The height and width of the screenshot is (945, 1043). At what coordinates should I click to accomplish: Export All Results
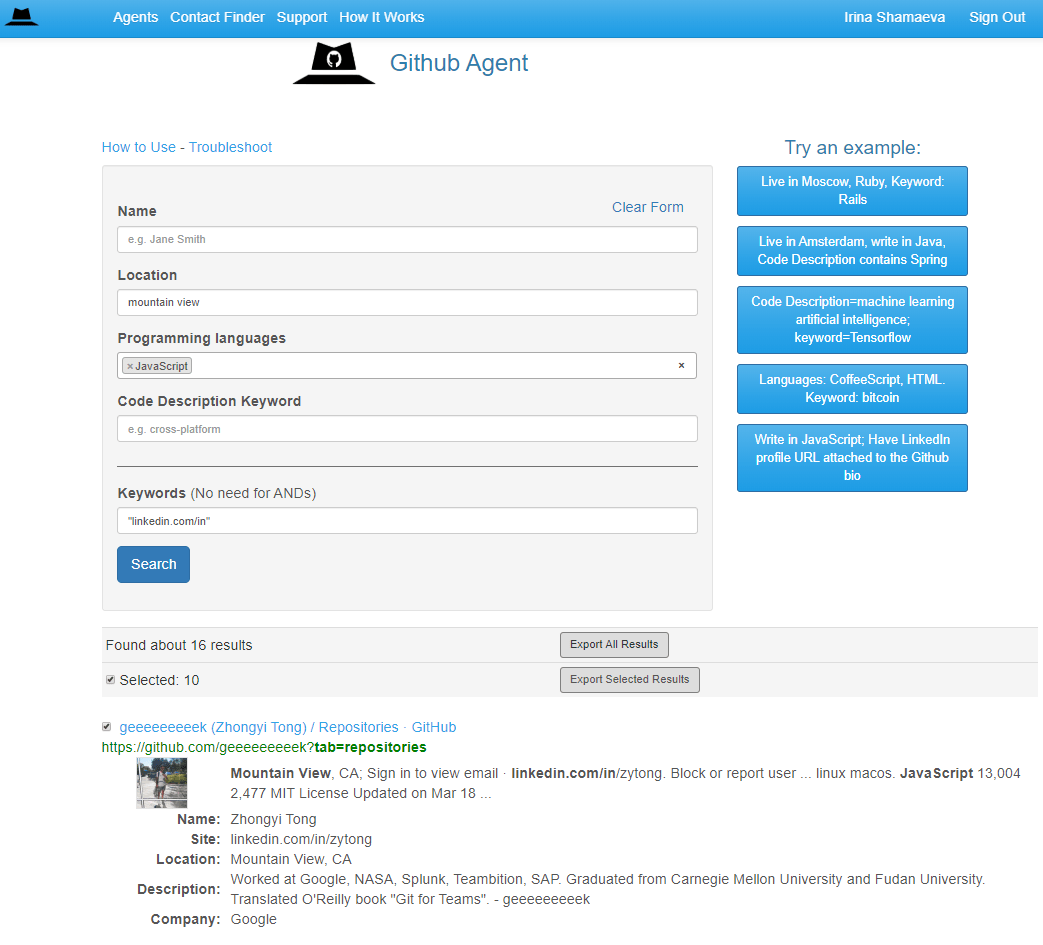(x=614, y=644)
